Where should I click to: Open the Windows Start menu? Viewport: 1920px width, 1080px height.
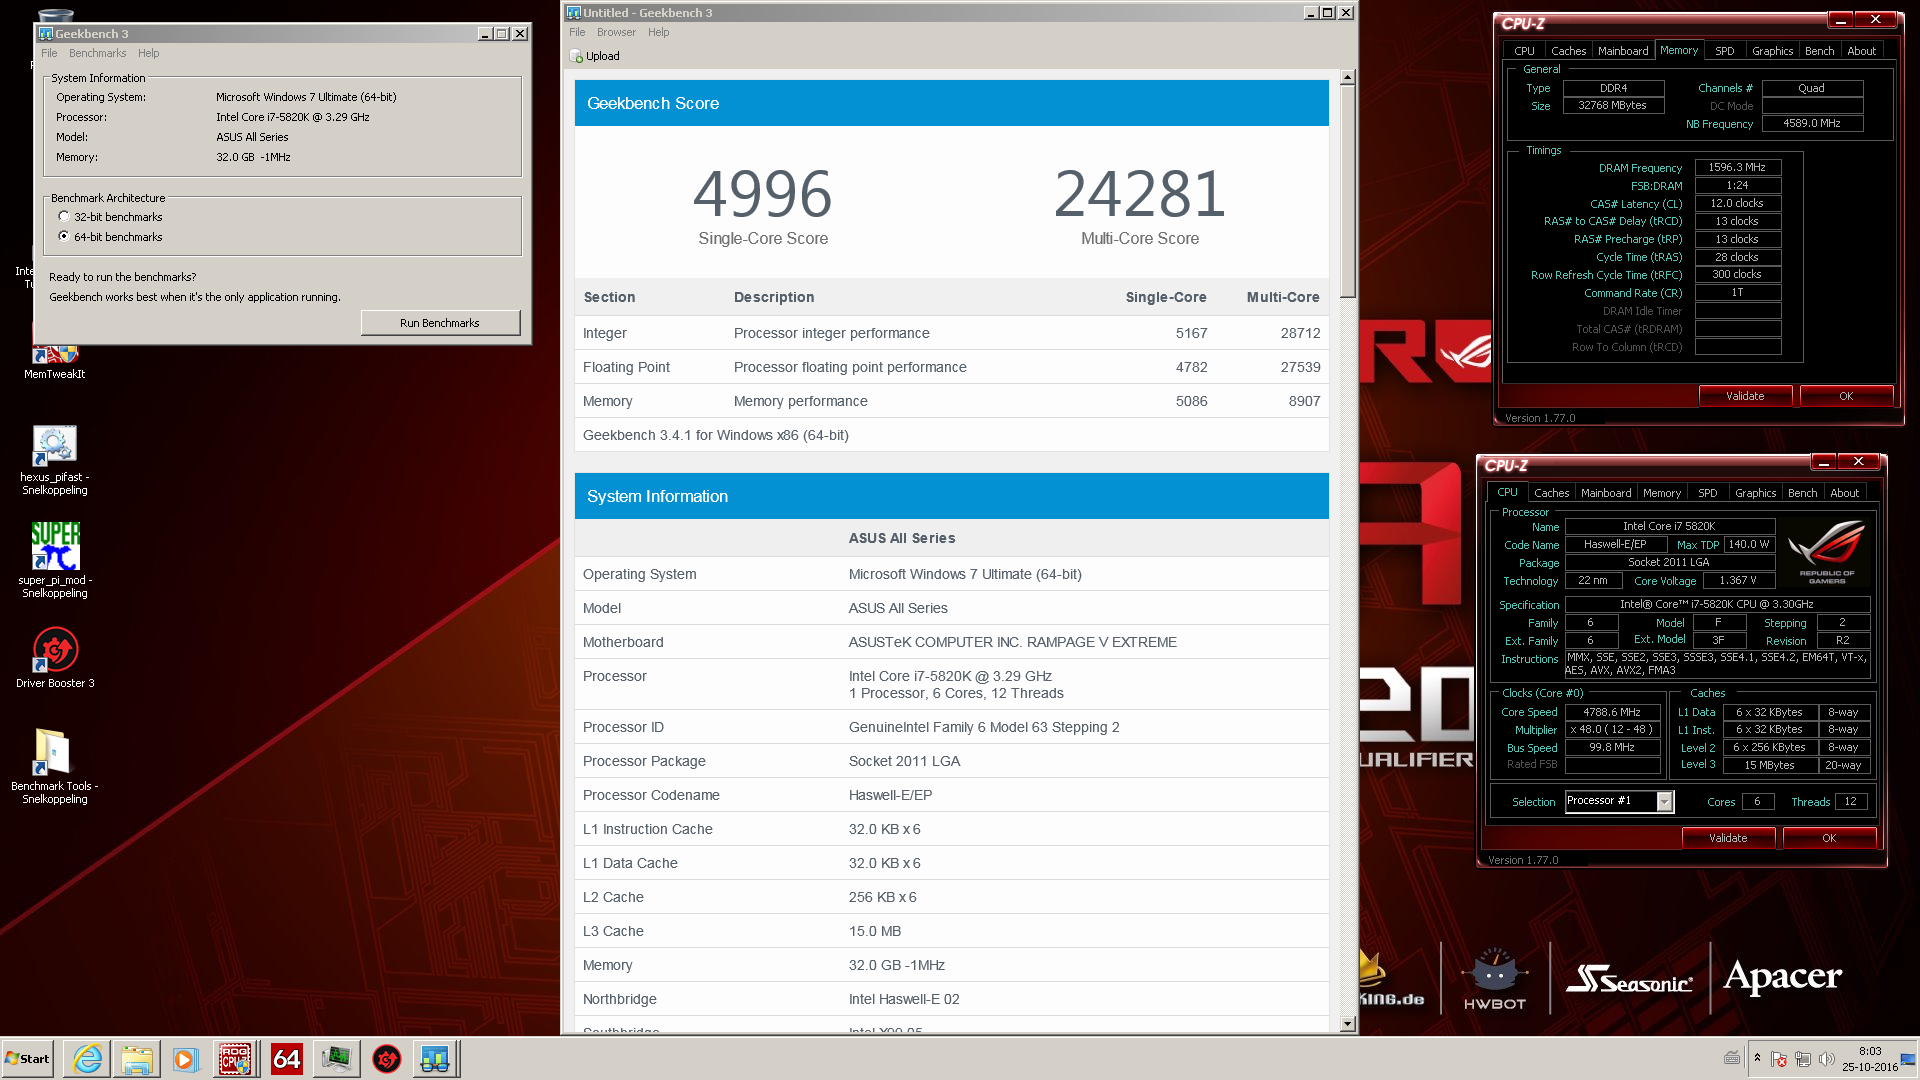tap(28, 1059)
